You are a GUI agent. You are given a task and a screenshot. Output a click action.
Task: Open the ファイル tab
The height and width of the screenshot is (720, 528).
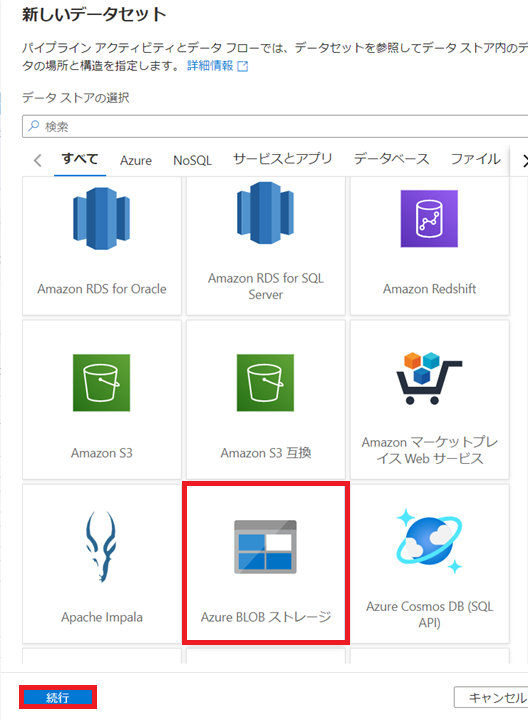pos(476,159)
